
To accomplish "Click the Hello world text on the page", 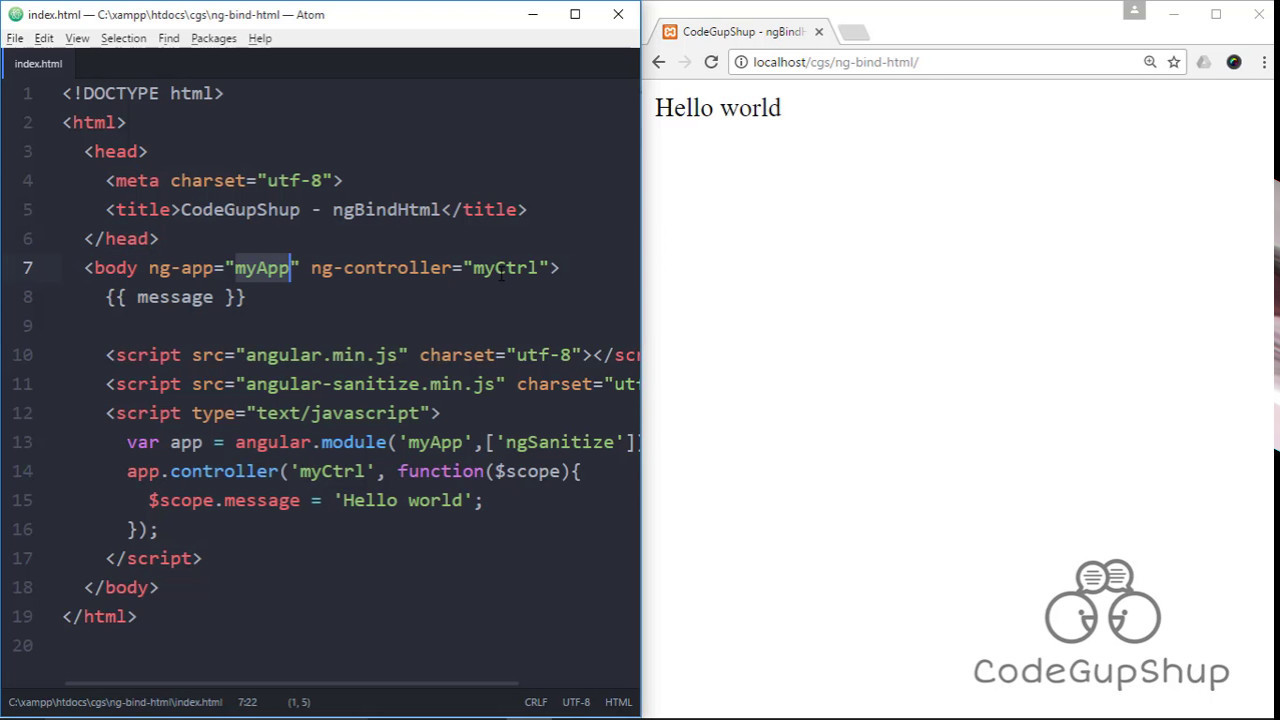I will pos(718,108).
